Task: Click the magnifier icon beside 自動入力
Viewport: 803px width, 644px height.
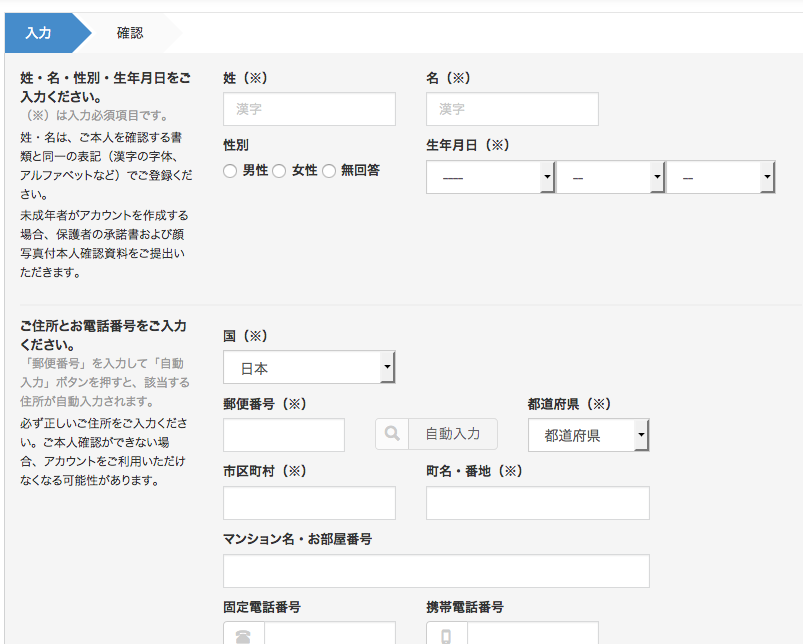Action: (x=392, y=434)
